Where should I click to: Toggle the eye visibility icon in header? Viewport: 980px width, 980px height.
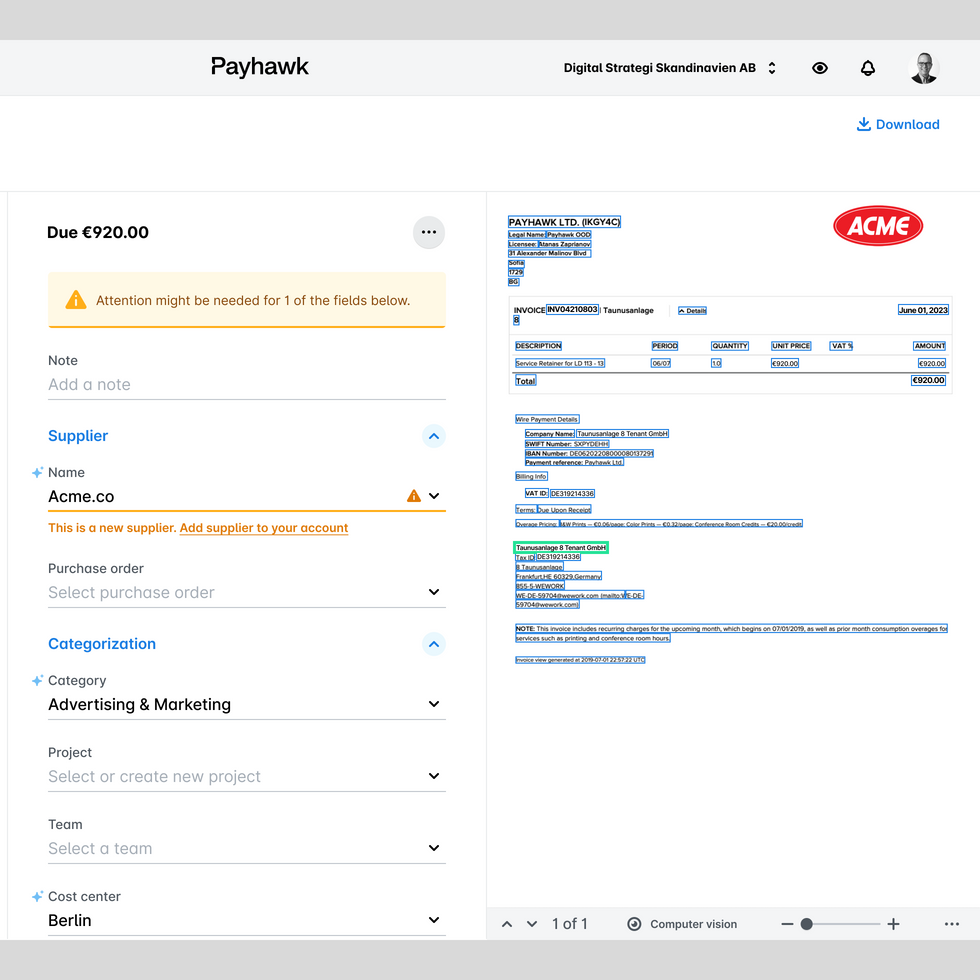tap(819, 68)
